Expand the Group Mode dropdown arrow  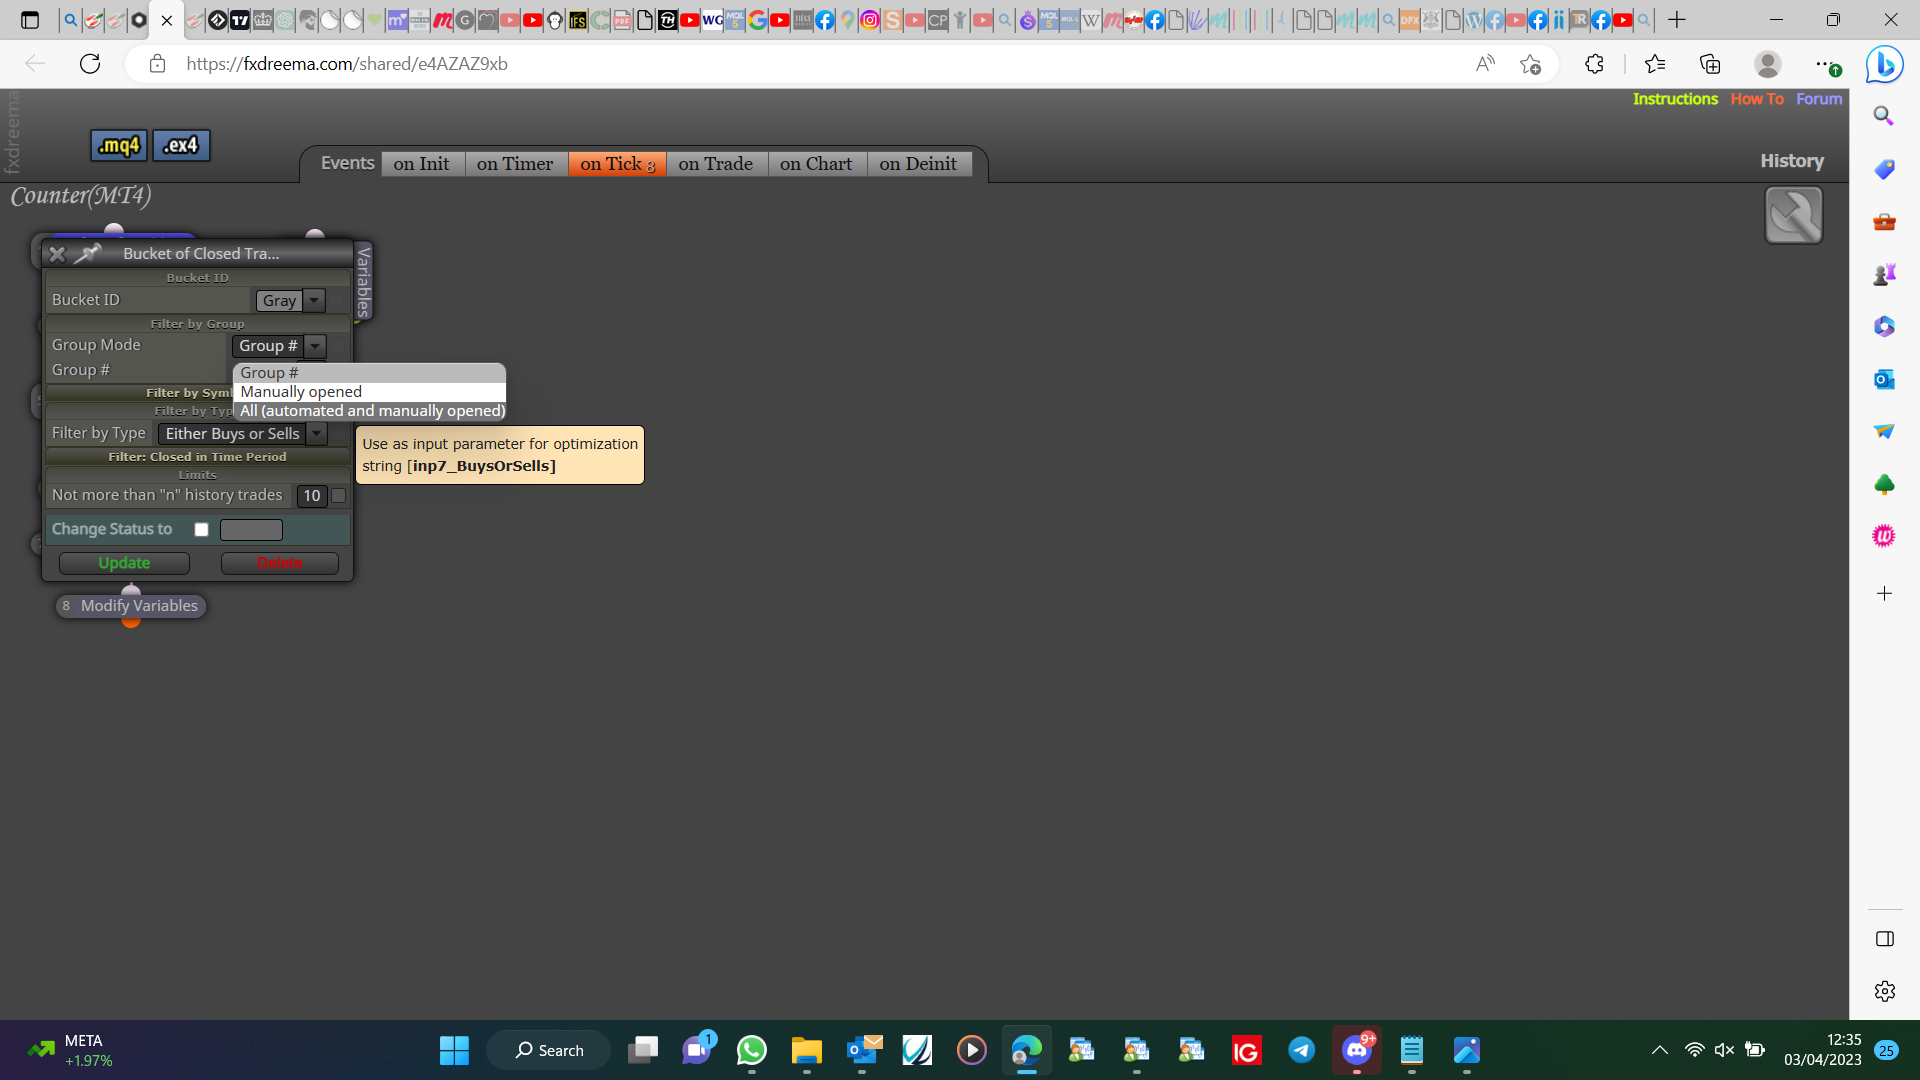315,346
